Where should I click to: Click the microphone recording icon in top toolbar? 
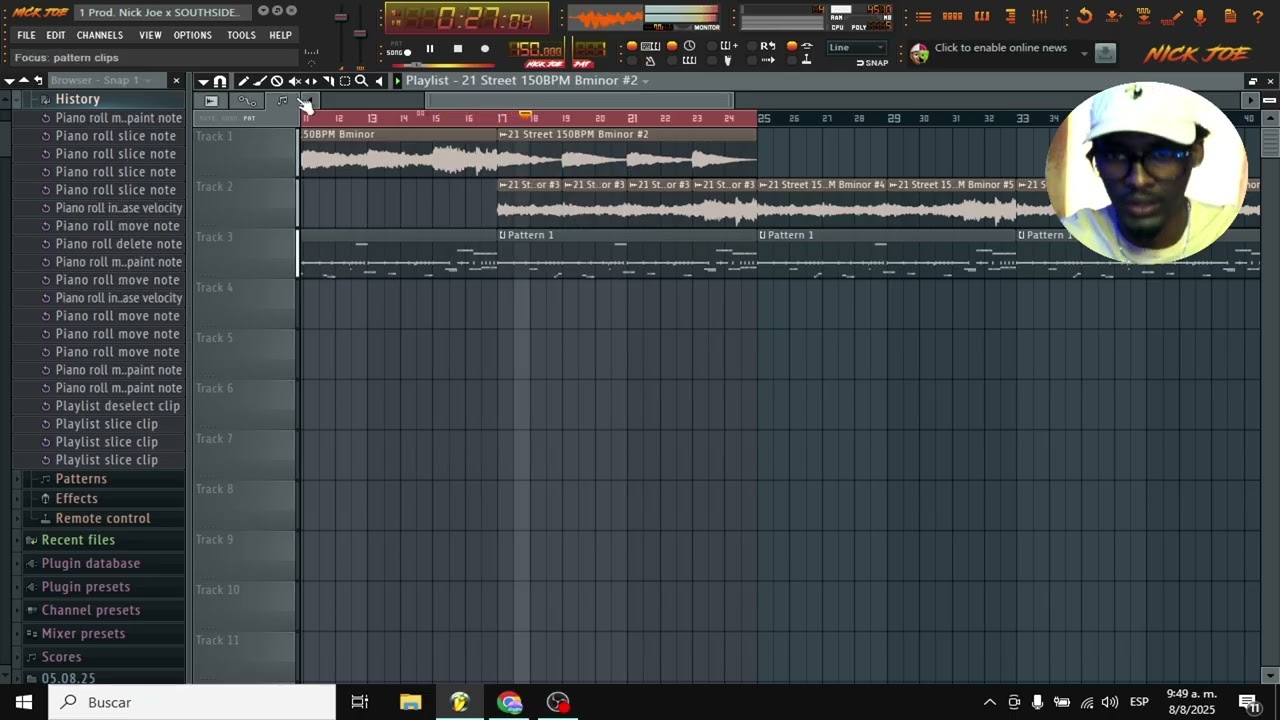pyautogui.click(x=1200, y=17)
